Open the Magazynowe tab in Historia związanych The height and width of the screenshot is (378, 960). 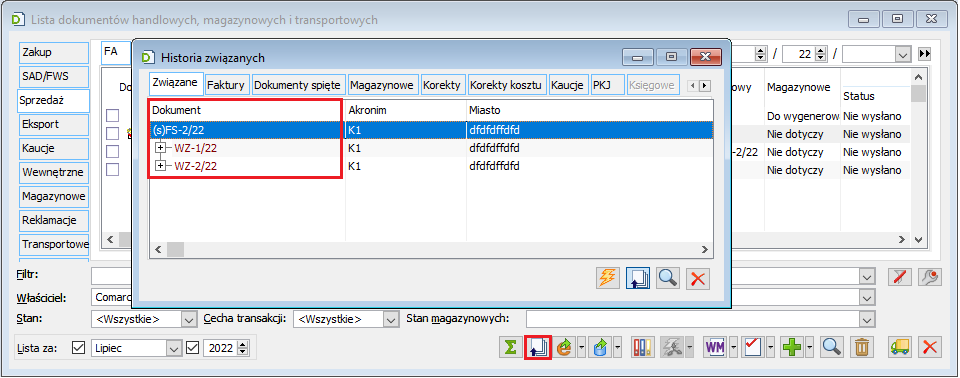tap(383, 85)
